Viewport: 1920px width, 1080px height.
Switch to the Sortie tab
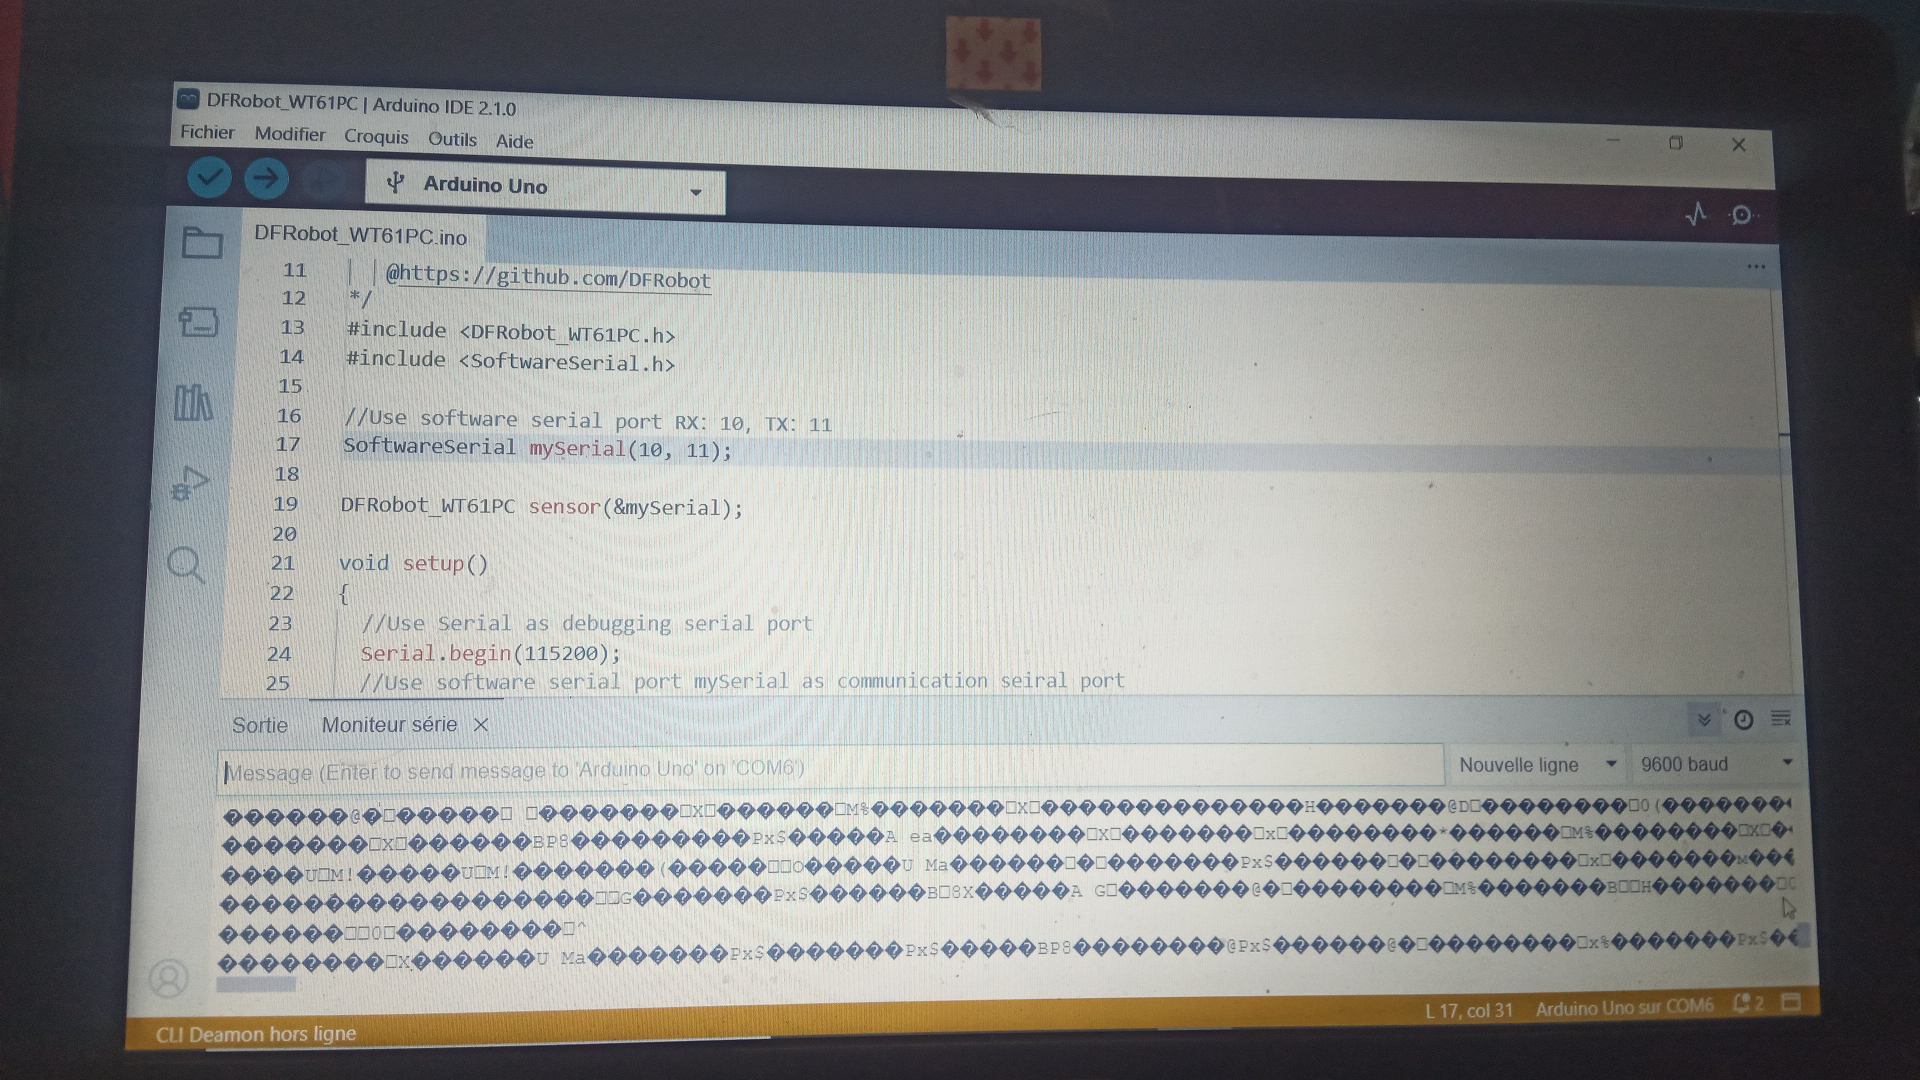[260, 725]
